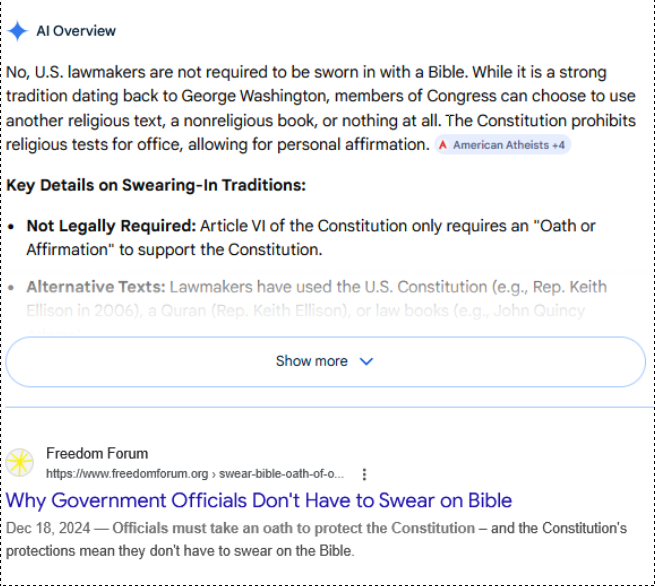Open "Why Government Officials Don't Have to Swear" link

pyautogui.click(x=259, y=500)
